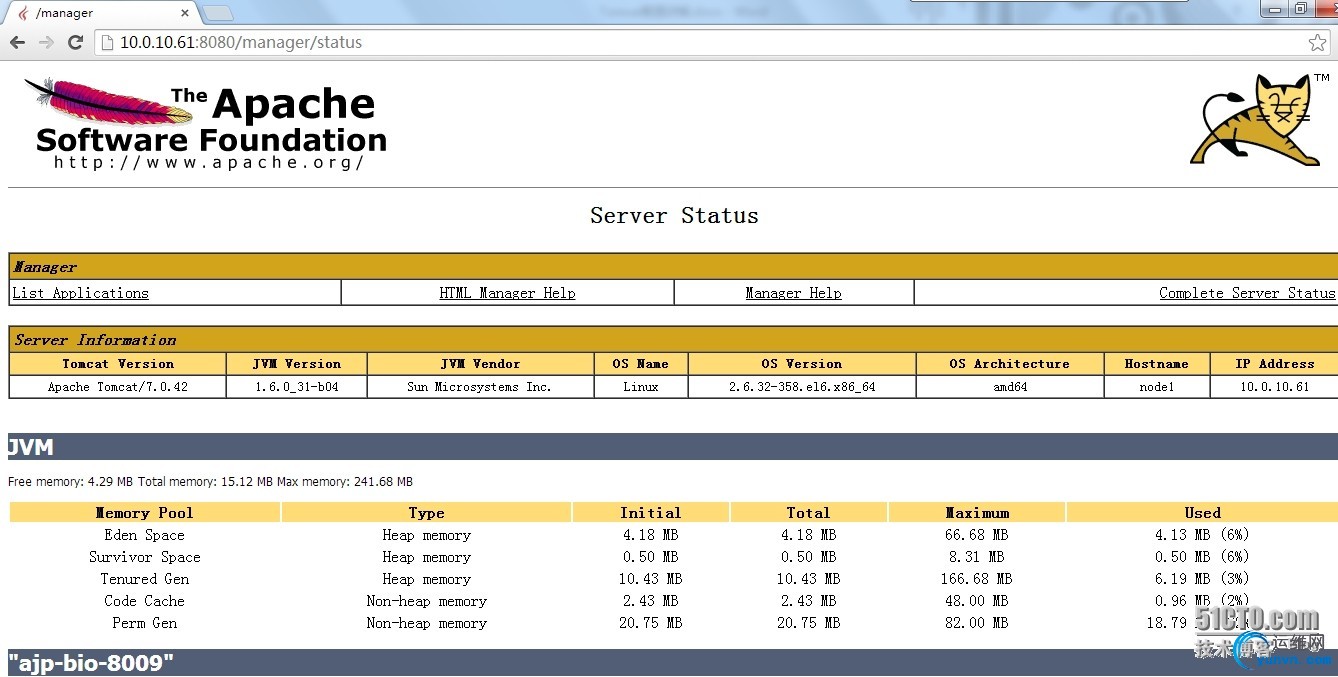The image size is (1338, 677).
Task: Click the JVM Version column header
Action: click(x=296, y=364)
